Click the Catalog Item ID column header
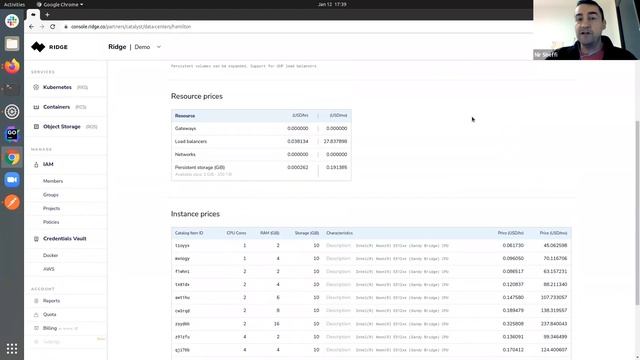The image size is (640, 360). [x=189, y=233]
